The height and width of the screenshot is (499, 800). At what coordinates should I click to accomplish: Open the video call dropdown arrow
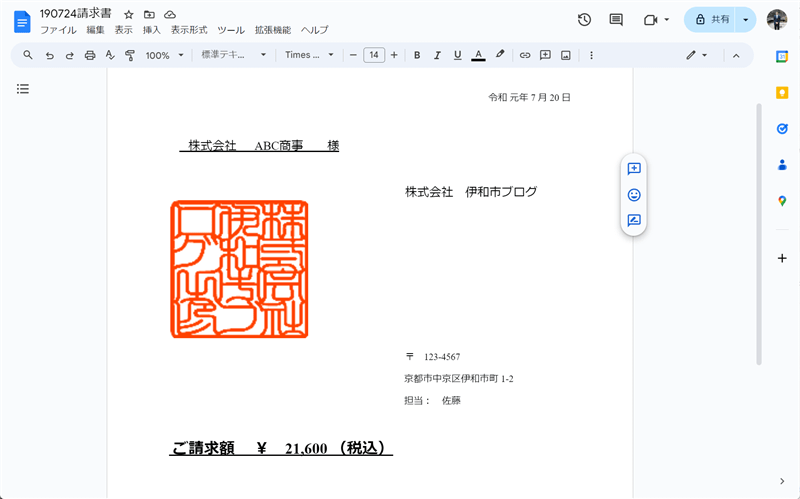666,20
